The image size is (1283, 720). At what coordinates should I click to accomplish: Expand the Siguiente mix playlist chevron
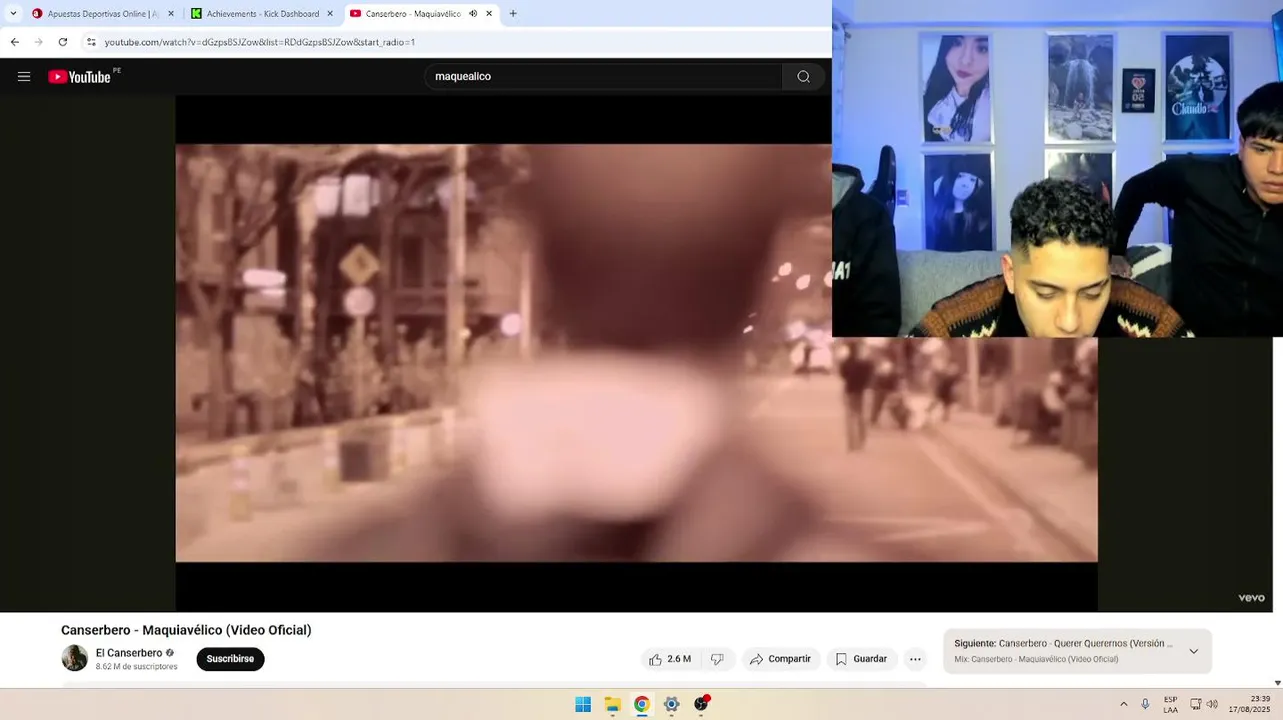click(1193, 651)
